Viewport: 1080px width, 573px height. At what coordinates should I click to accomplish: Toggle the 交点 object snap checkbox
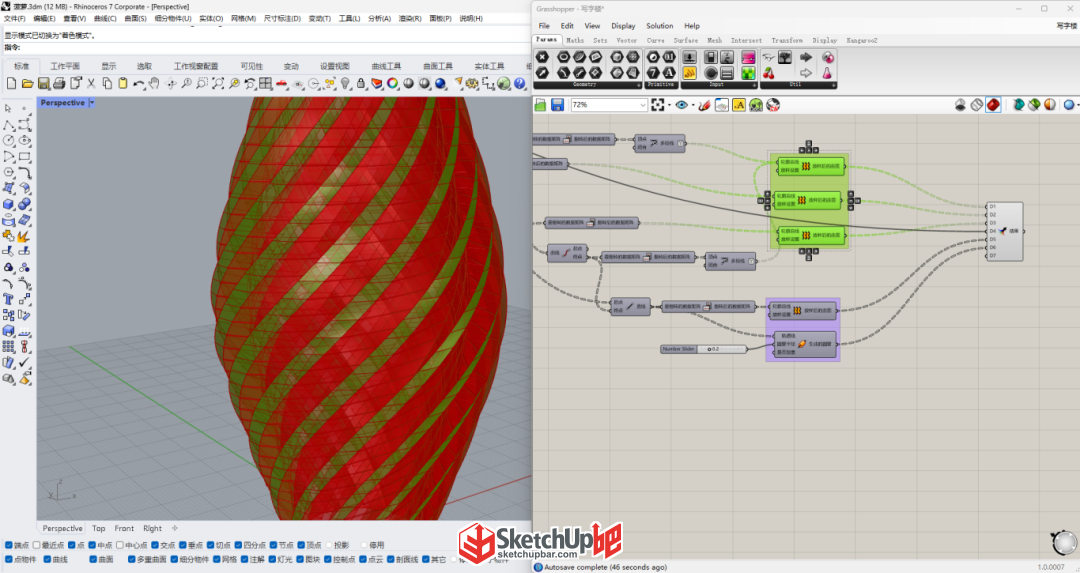click(x=155, y=545)
